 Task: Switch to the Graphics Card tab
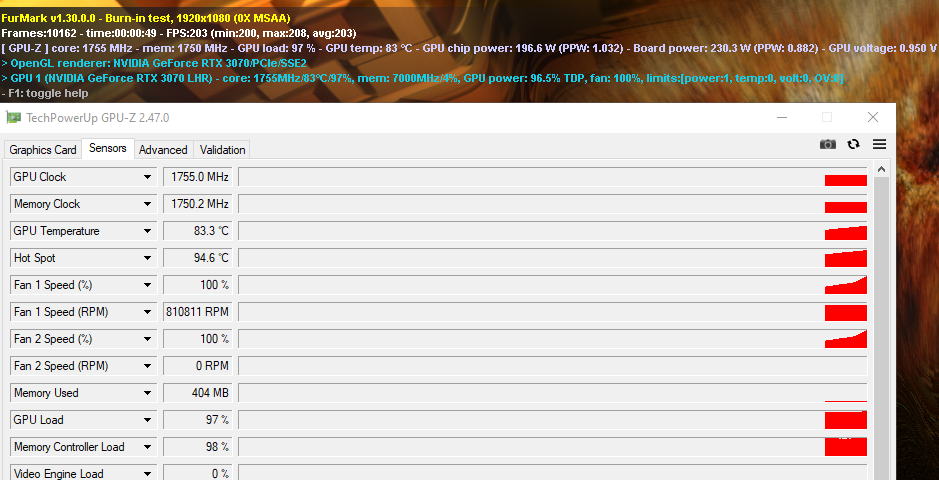coord(43,150)
